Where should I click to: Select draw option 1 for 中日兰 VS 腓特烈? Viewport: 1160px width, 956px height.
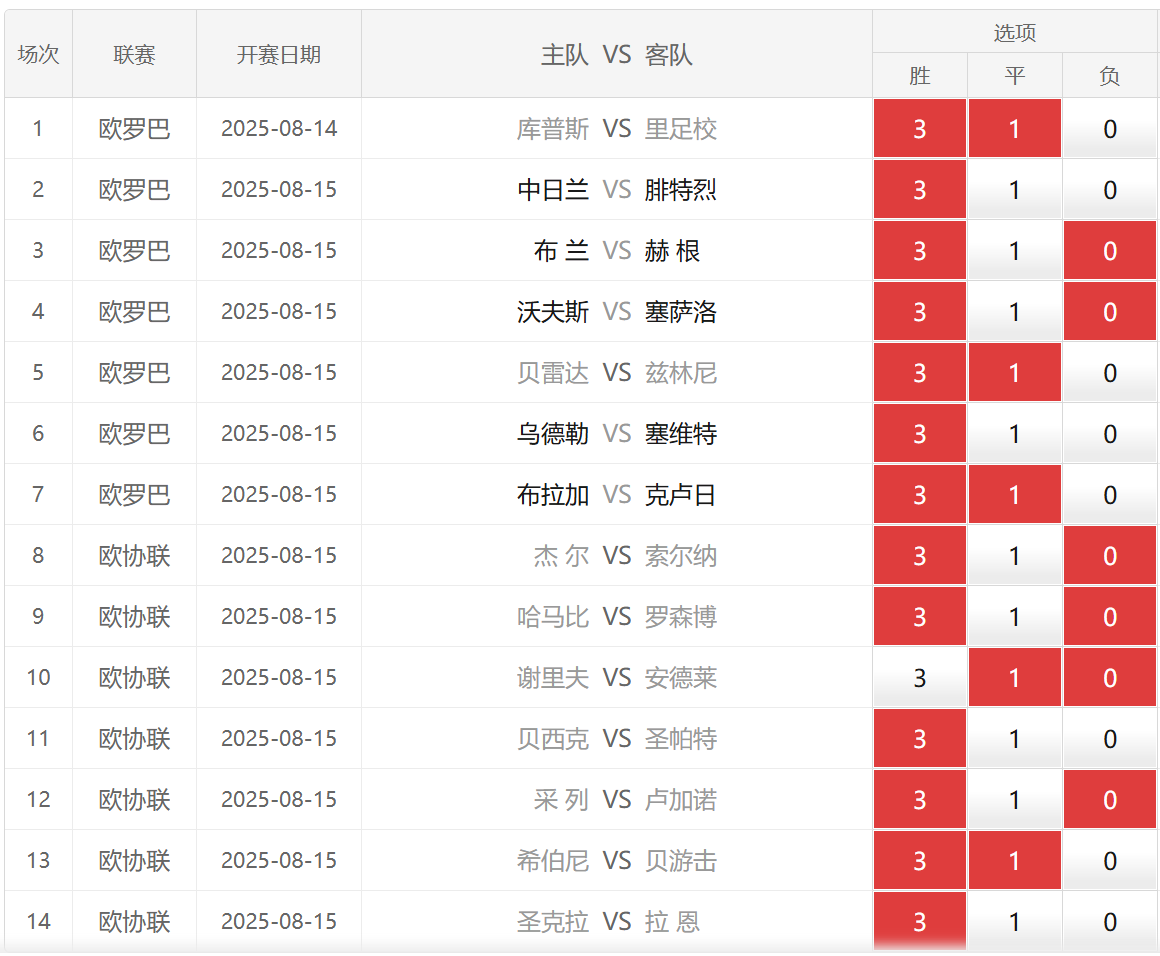(x=1014, y=189)
